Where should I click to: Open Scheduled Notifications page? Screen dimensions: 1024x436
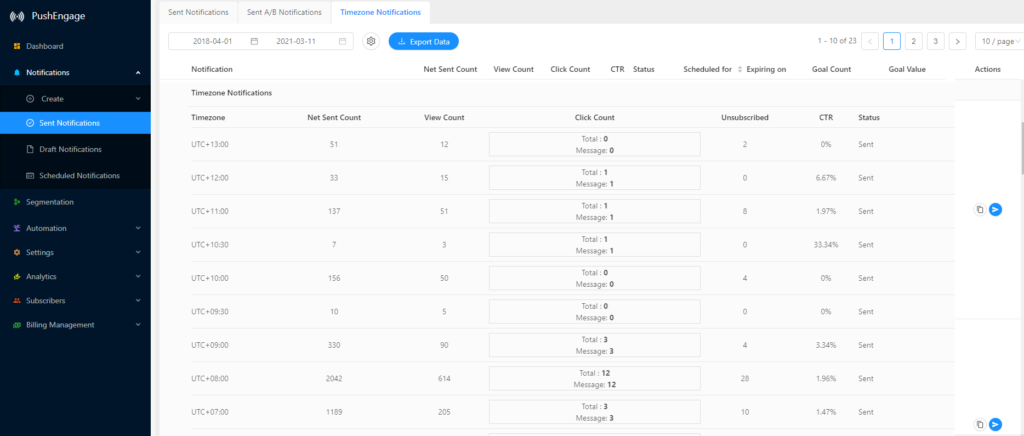click(75, 176)
